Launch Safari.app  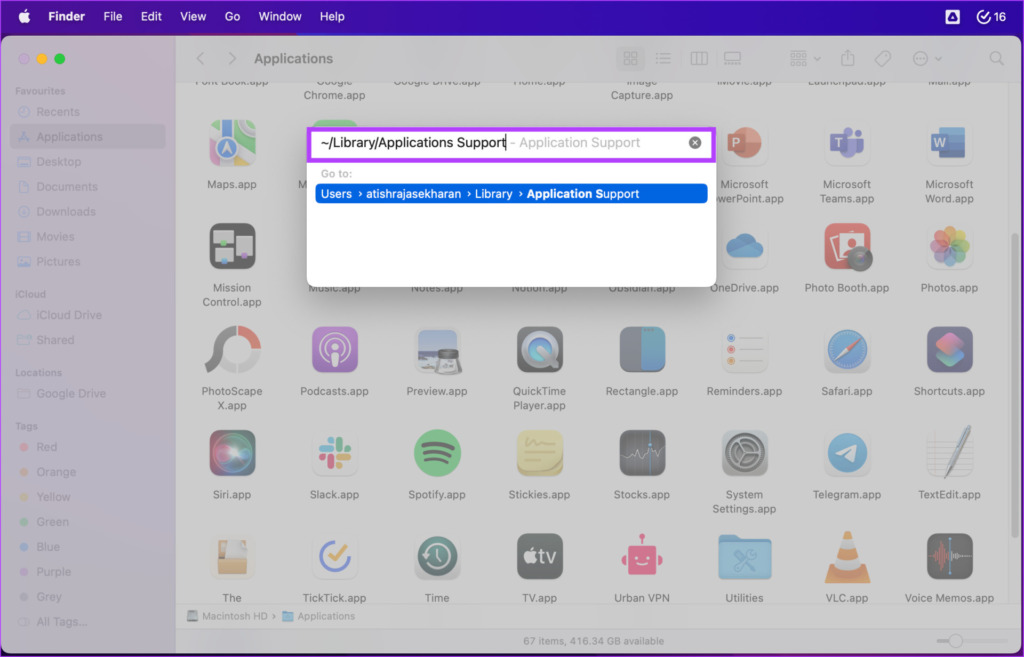(847, 349)
